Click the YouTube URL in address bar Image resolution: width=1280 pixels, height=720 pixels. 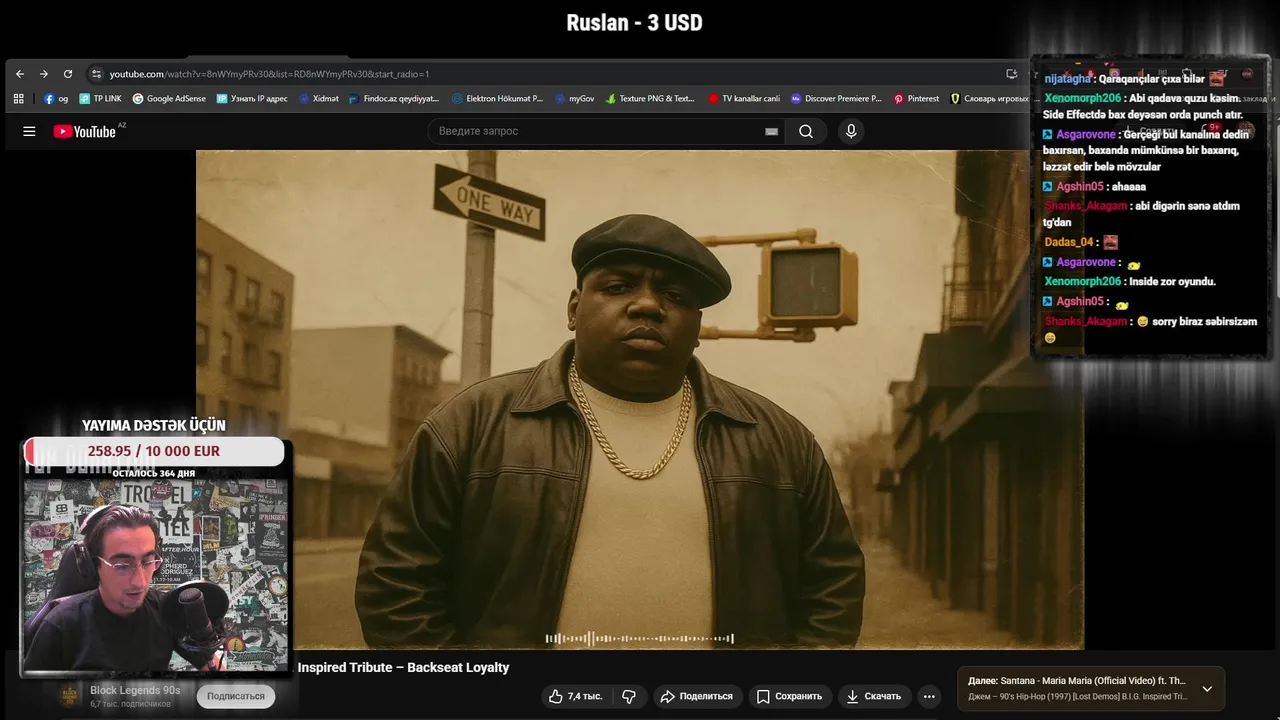[x=269, y=74]
